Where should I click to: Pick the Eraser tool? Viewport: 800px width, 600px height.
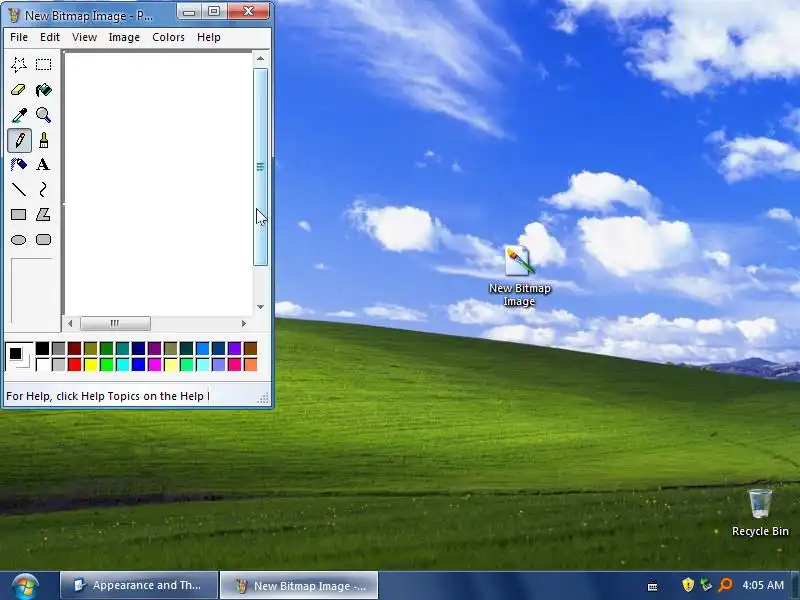point(19,90)
